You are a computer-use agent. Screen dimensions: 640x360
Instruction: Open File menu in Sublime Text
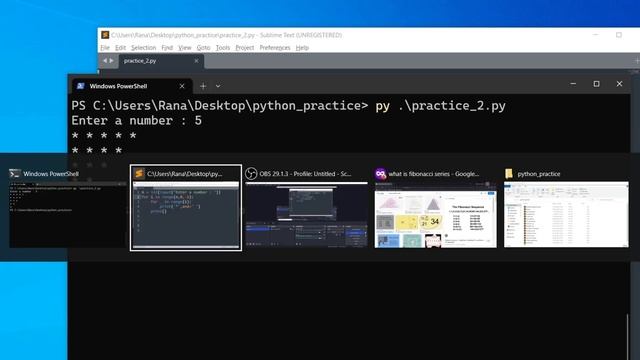point(105,48)
